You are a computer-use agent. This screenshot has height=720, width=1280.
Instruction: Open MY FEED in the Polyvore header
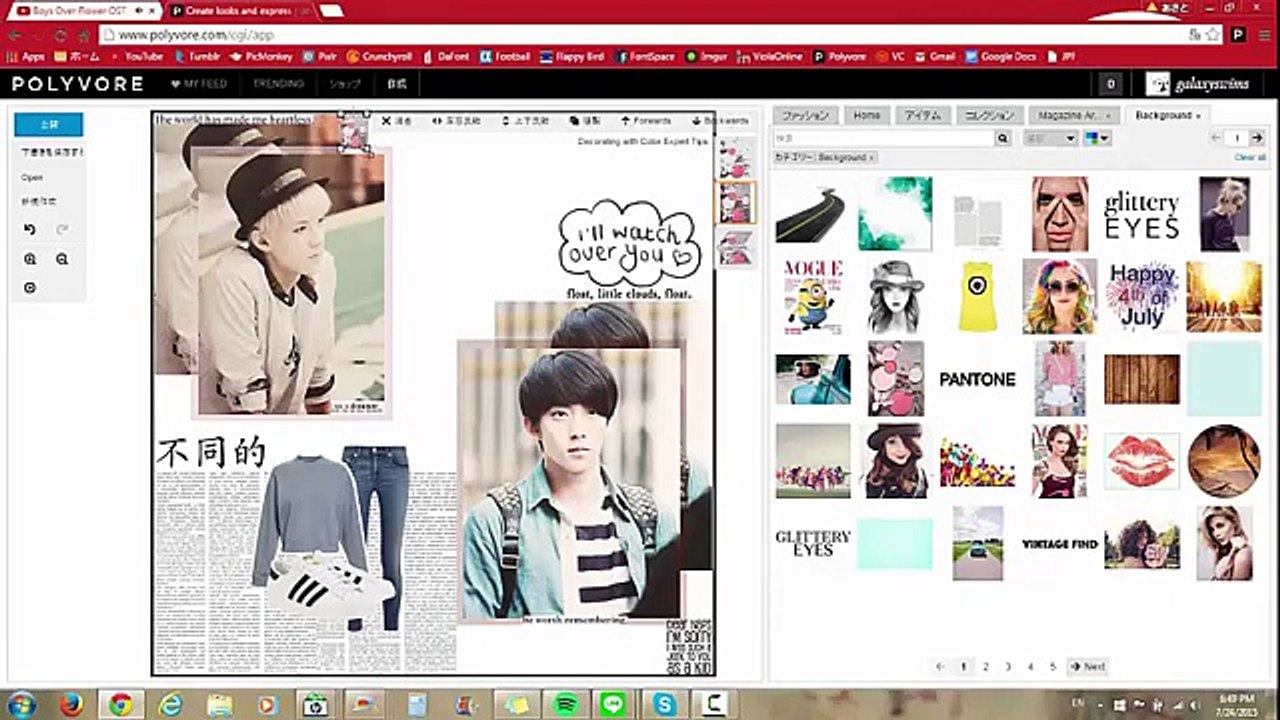[199, 84]
